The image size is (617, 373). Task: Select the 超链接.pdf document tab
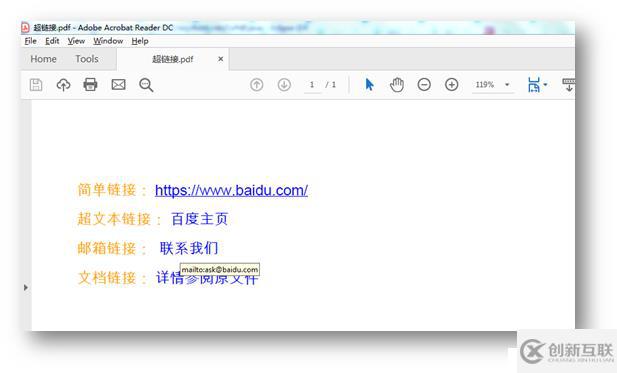point(173,59)
